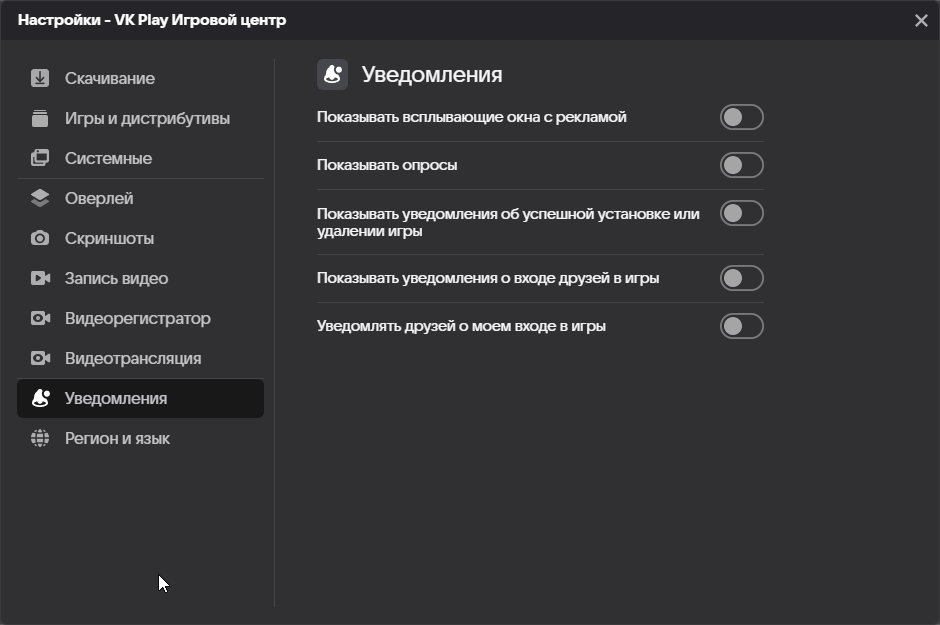
Task: Toggle notifications about game installation or removal
Action: [x=741, y=213]
